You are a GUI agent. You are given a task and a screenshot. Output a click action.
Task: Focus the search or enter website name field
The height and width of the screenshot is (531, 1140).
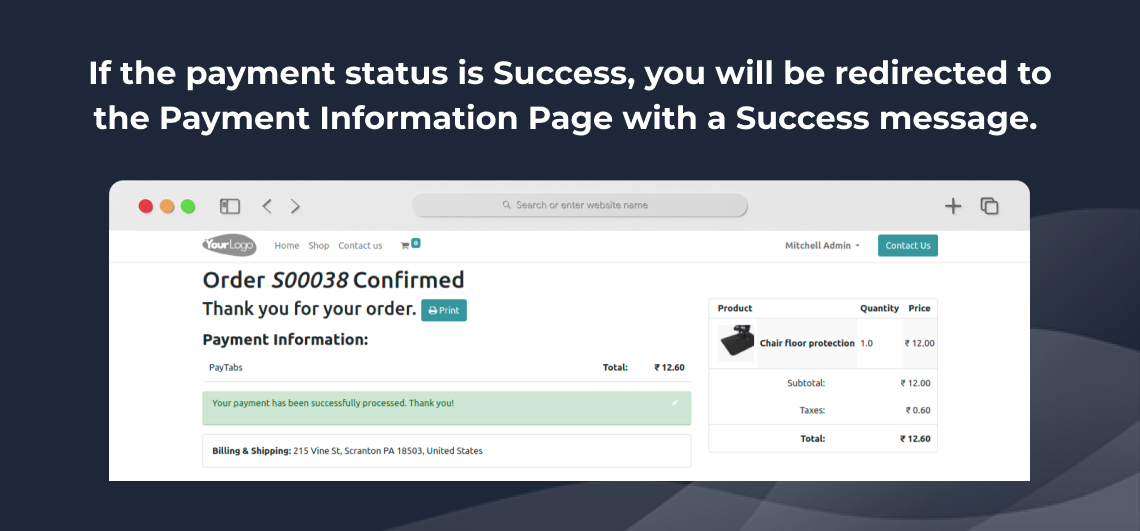[579, 205]
